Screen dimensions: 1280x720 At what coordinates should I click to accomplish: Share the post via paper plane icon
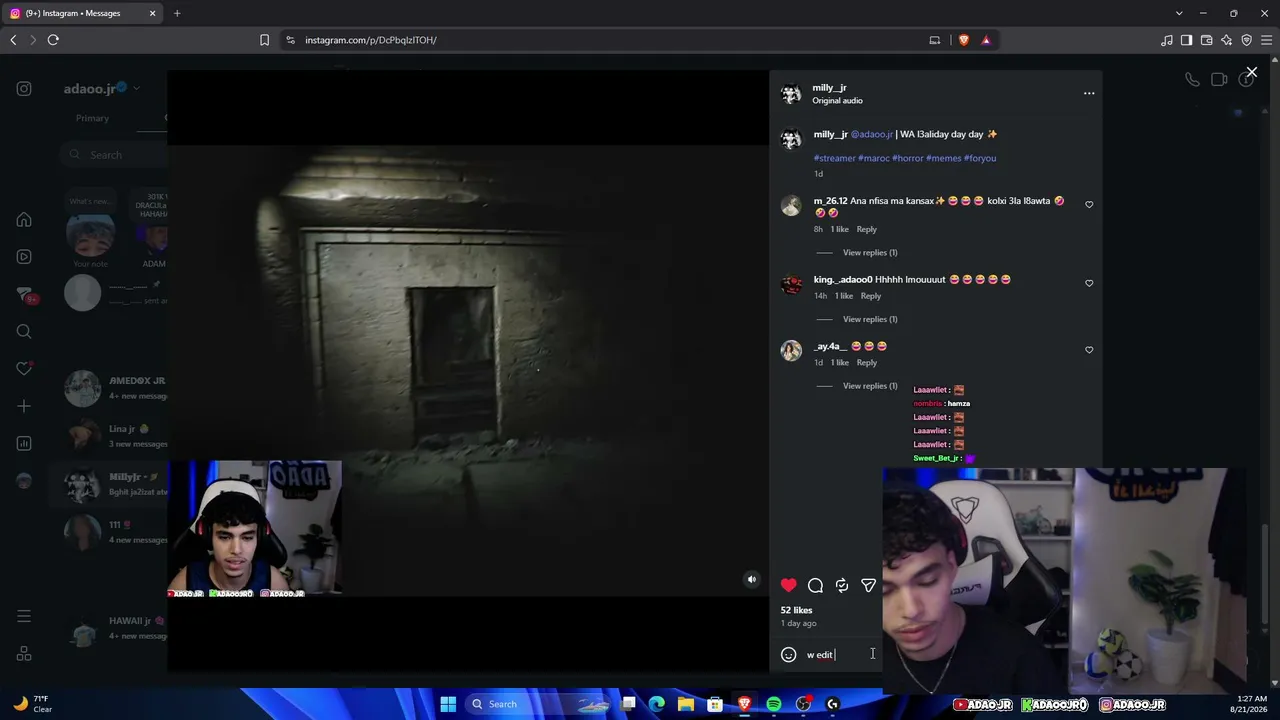[x=868, y=585]
